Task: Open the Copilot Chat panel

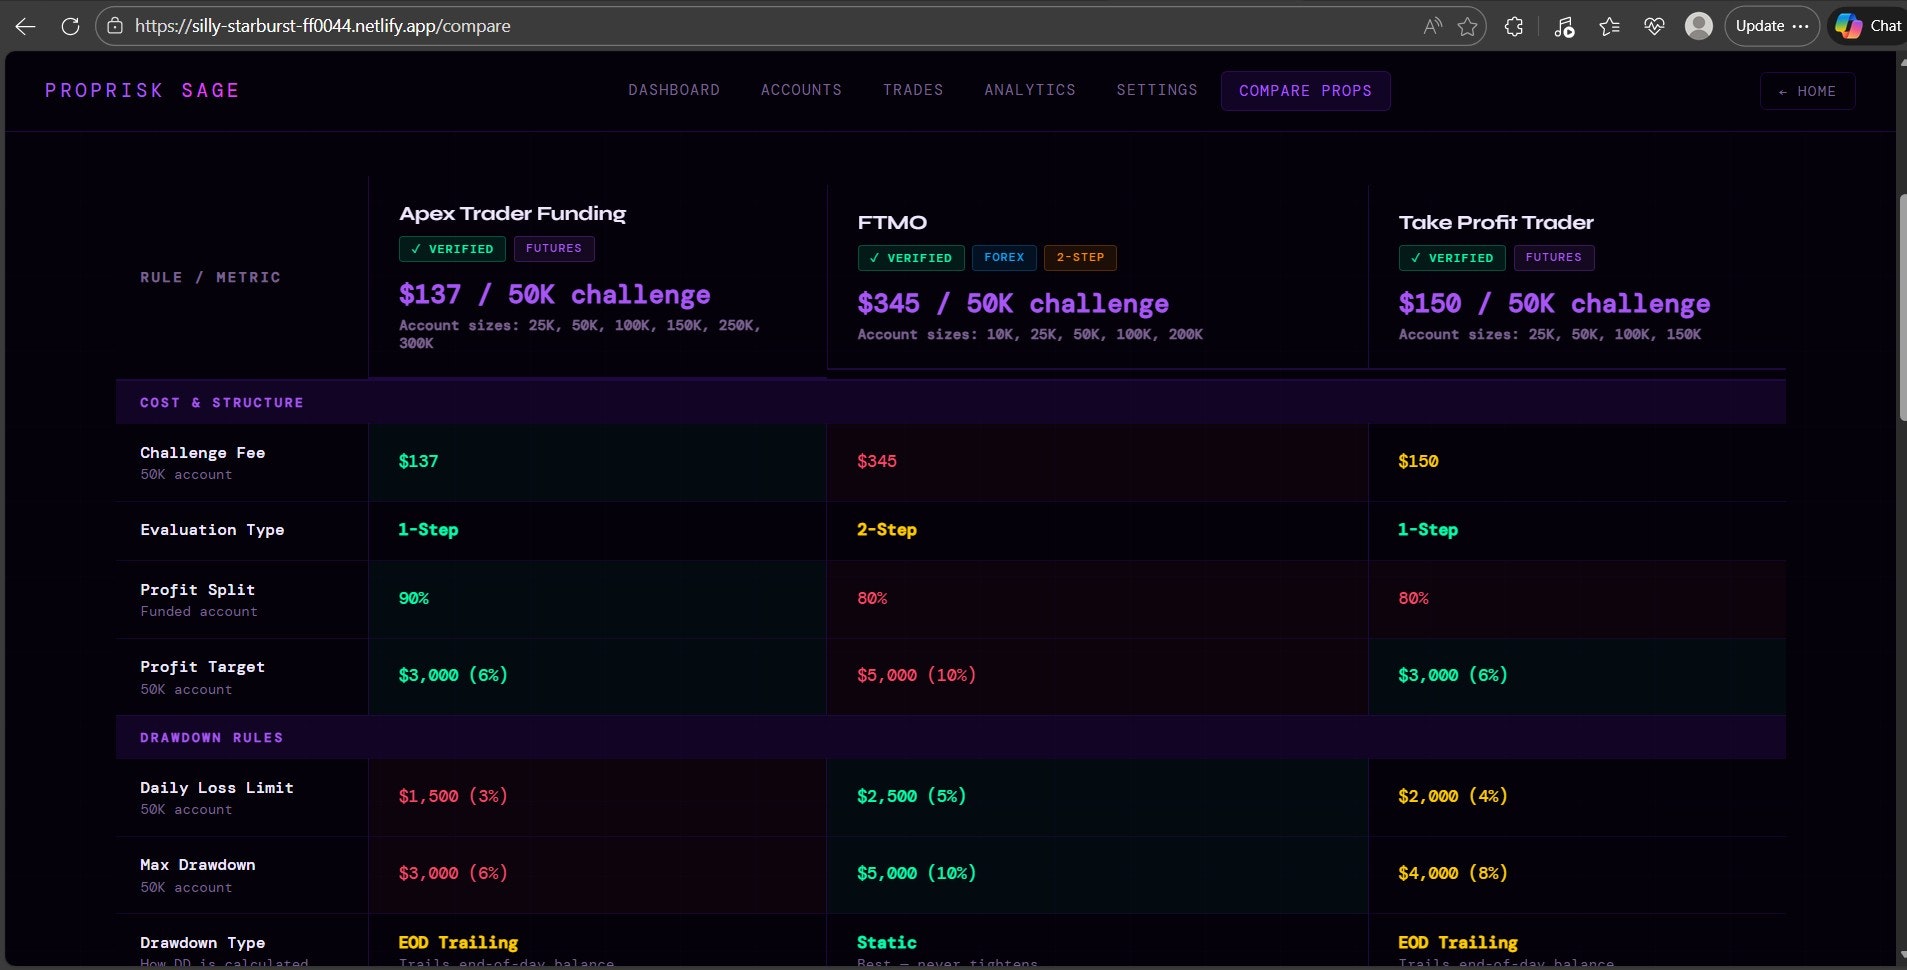Action: 1866,25
